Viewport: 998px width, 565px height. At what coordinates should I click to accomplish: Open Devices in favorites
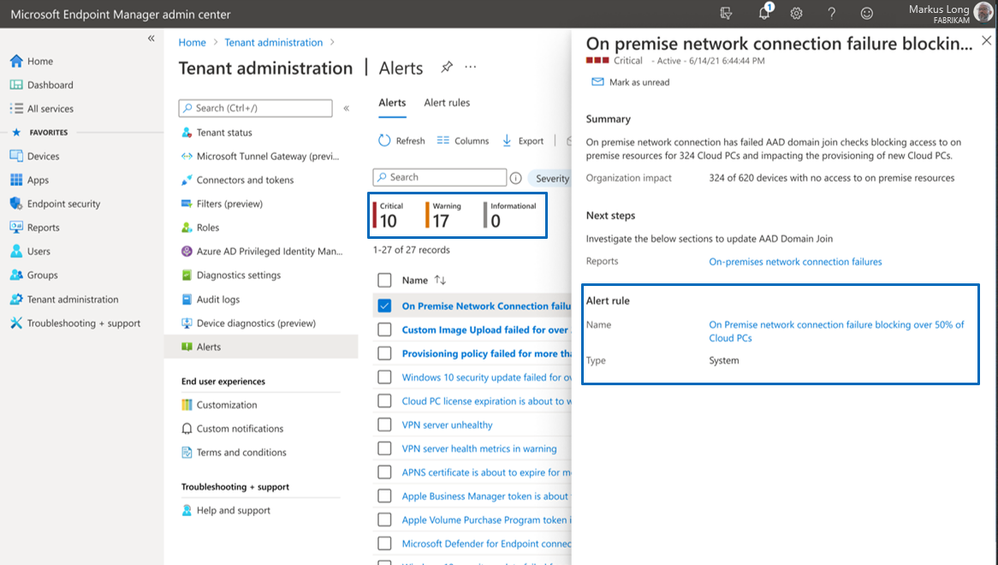(34, 156)
